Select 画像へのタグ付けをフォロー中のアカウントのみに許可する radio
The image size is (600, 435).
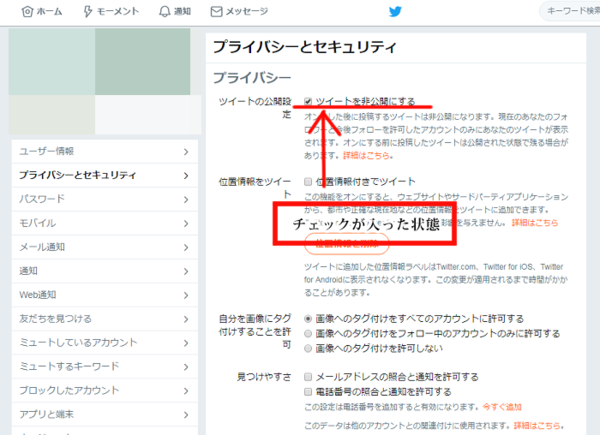click(308, 333)
